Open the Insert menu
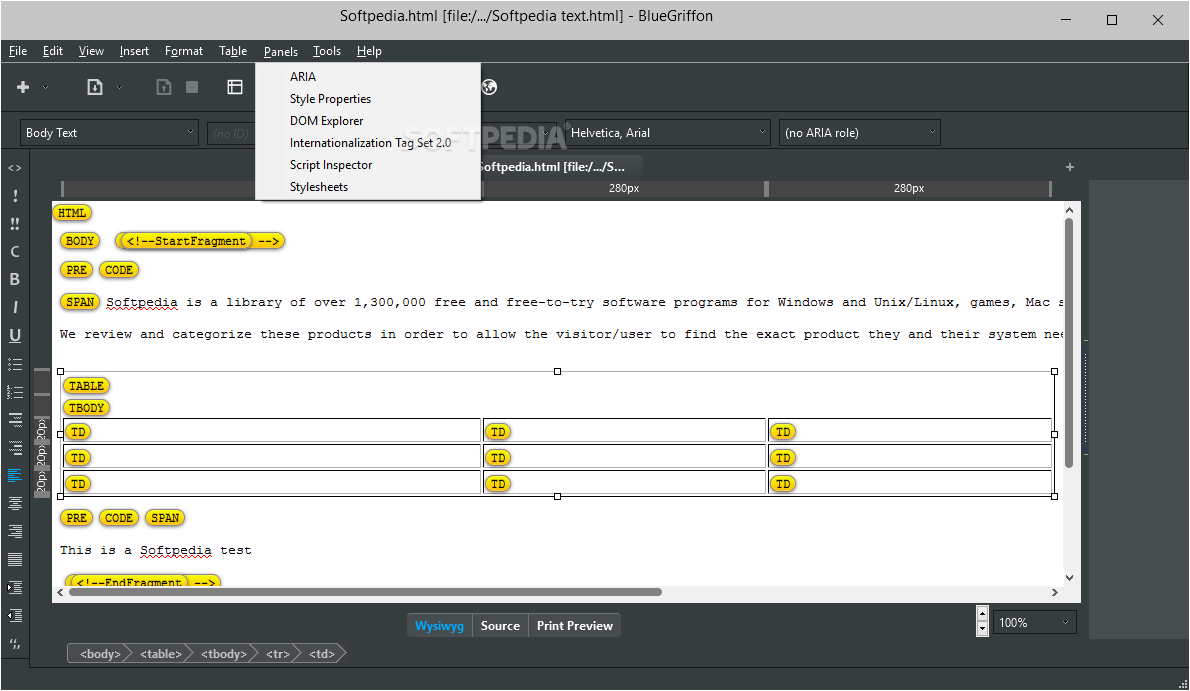1190x691 pixels. click(x=134, y=51)
